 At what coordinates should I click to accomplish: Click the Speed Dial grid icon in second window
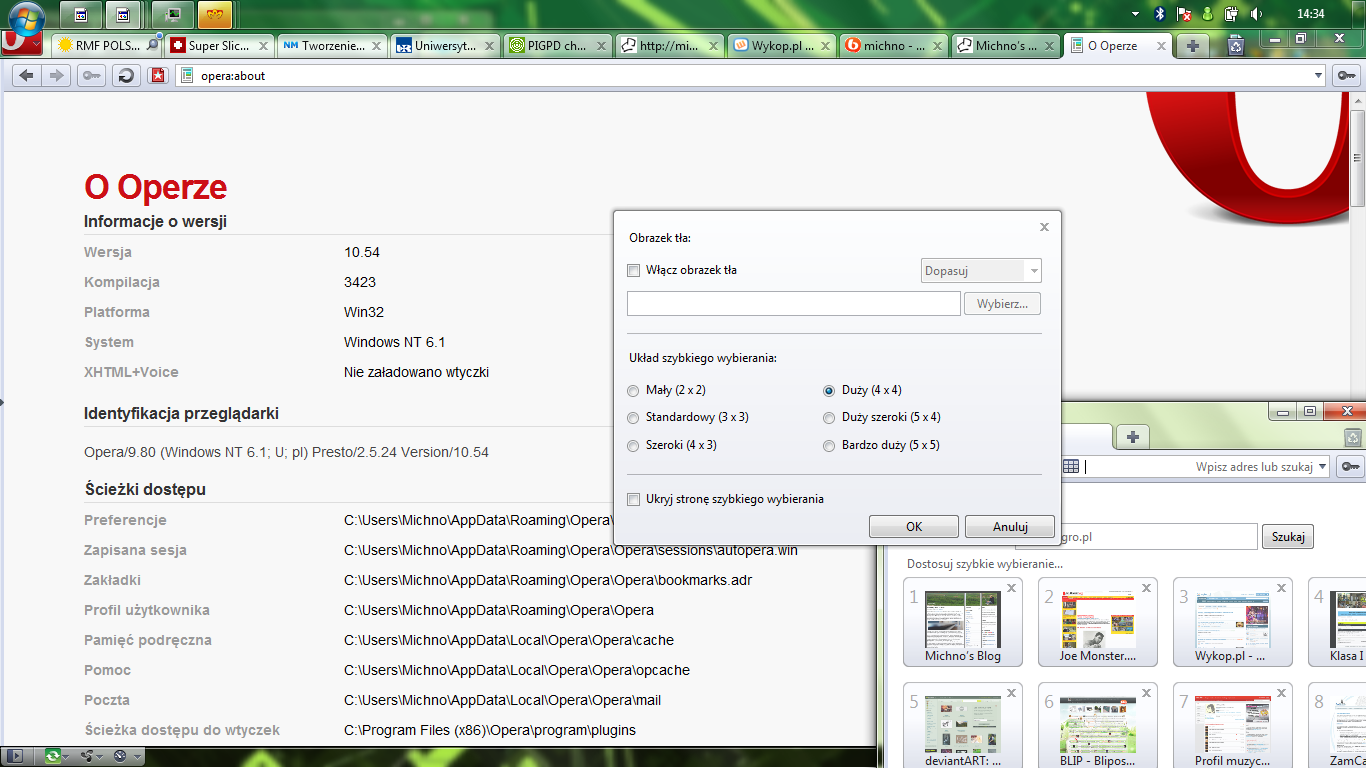pyautogui.click(x=1071, y=467)
